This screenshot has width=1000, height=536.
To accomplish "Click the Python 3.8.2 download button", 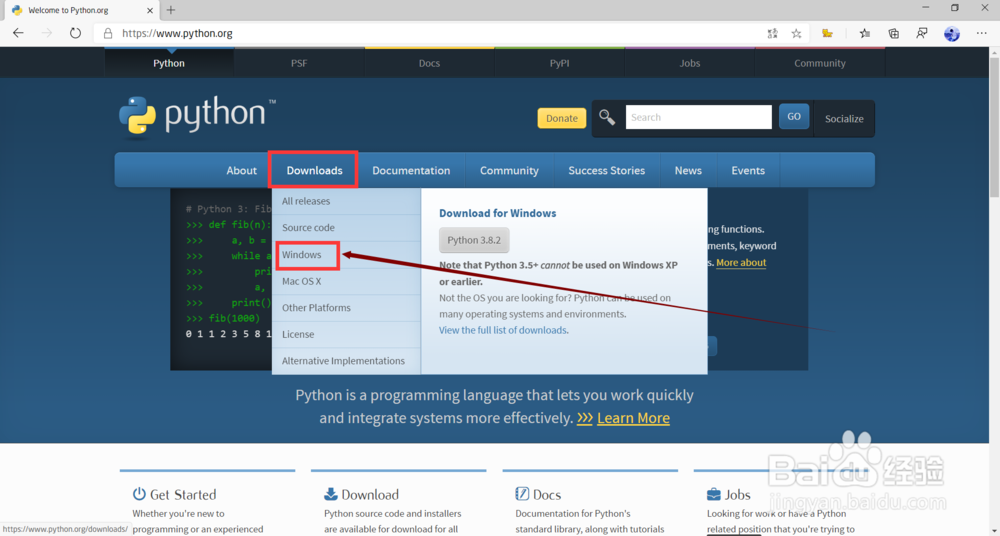I will click(474, 240).
